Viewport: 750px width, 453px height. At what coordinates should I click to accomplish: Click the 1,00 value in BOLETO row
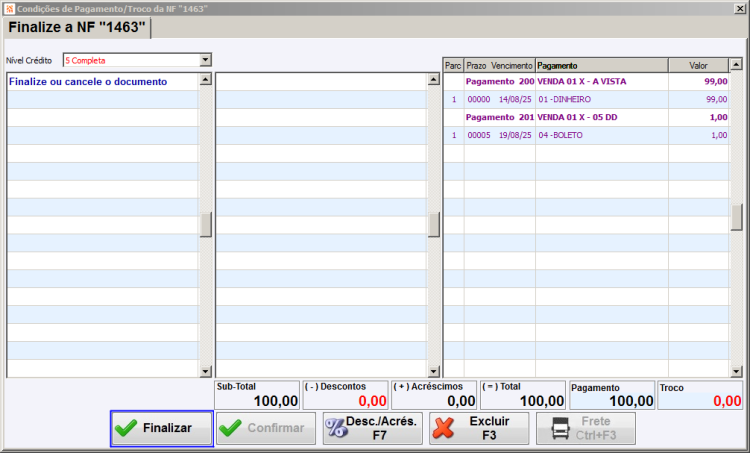click(719, 135)
